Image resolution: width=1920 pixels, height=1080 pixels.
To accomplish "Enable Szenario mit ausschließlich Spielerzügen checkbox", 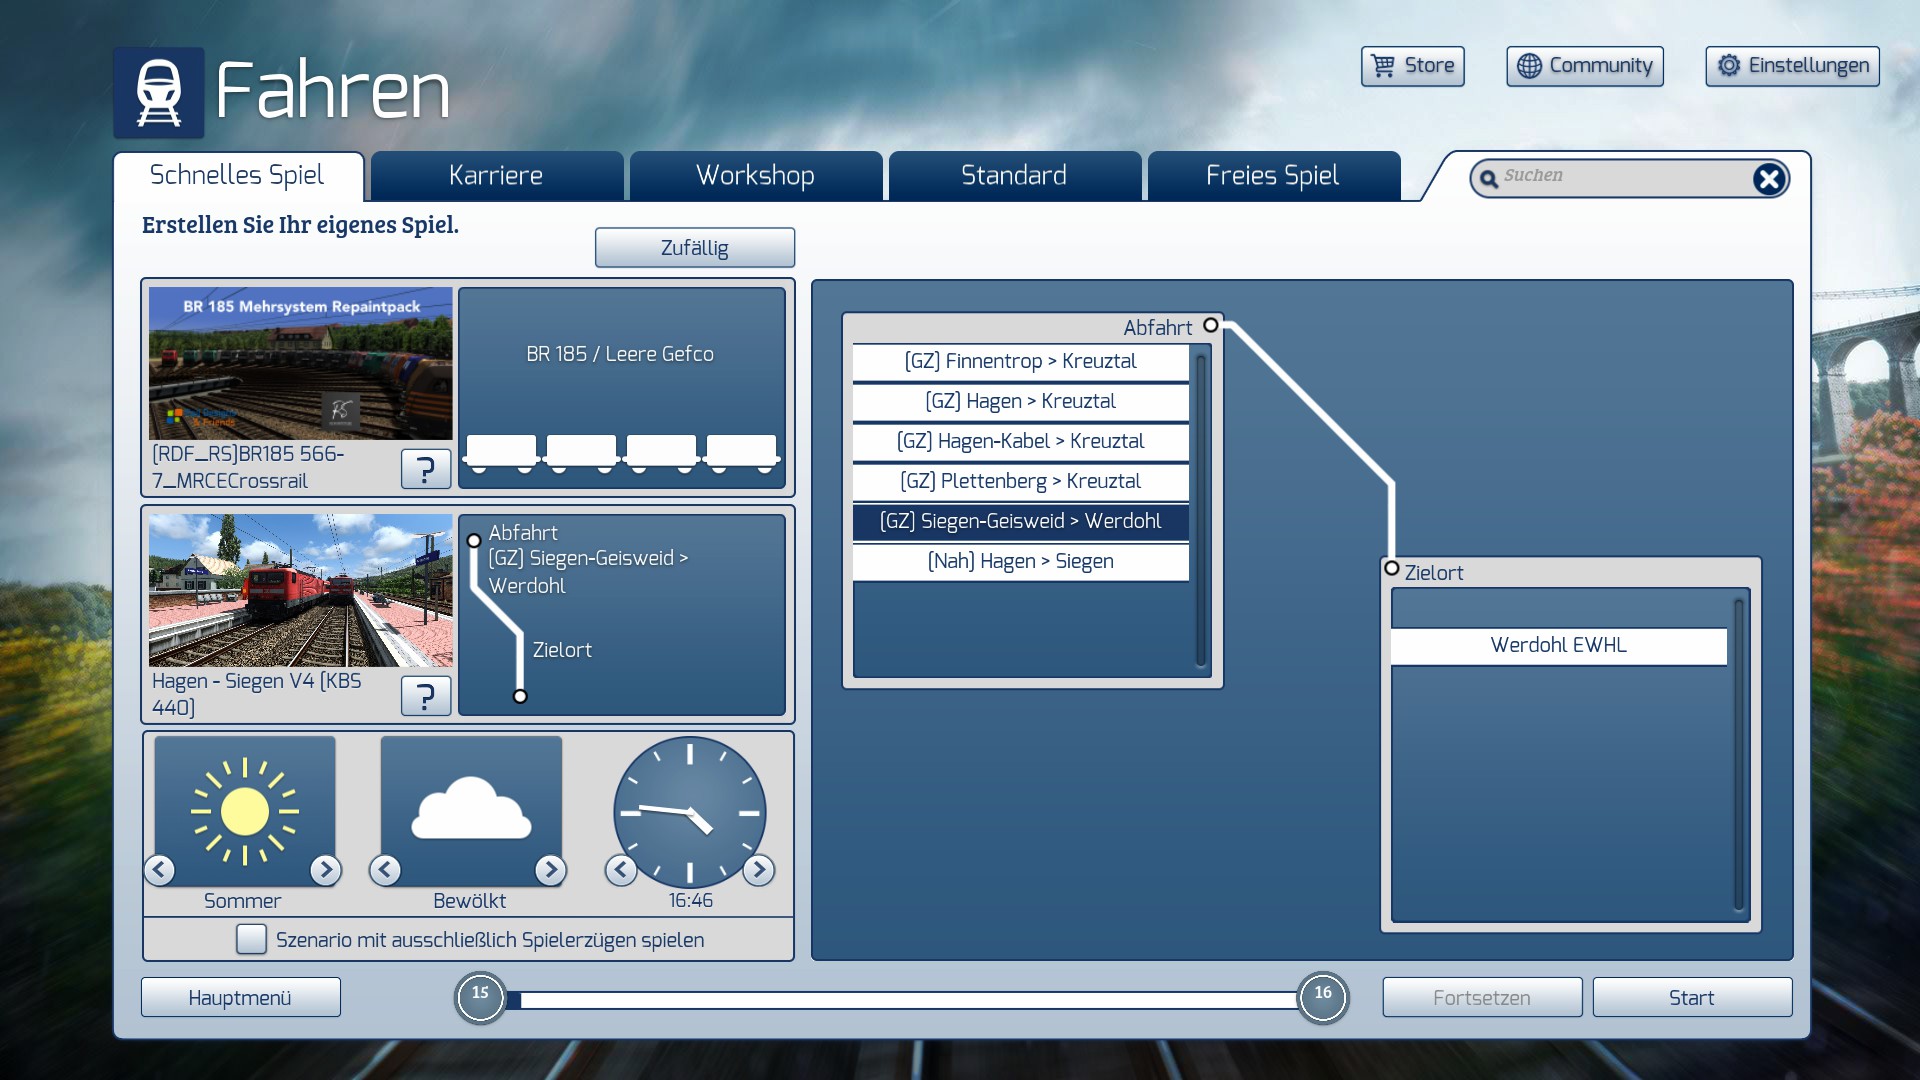I will point(251,939).
